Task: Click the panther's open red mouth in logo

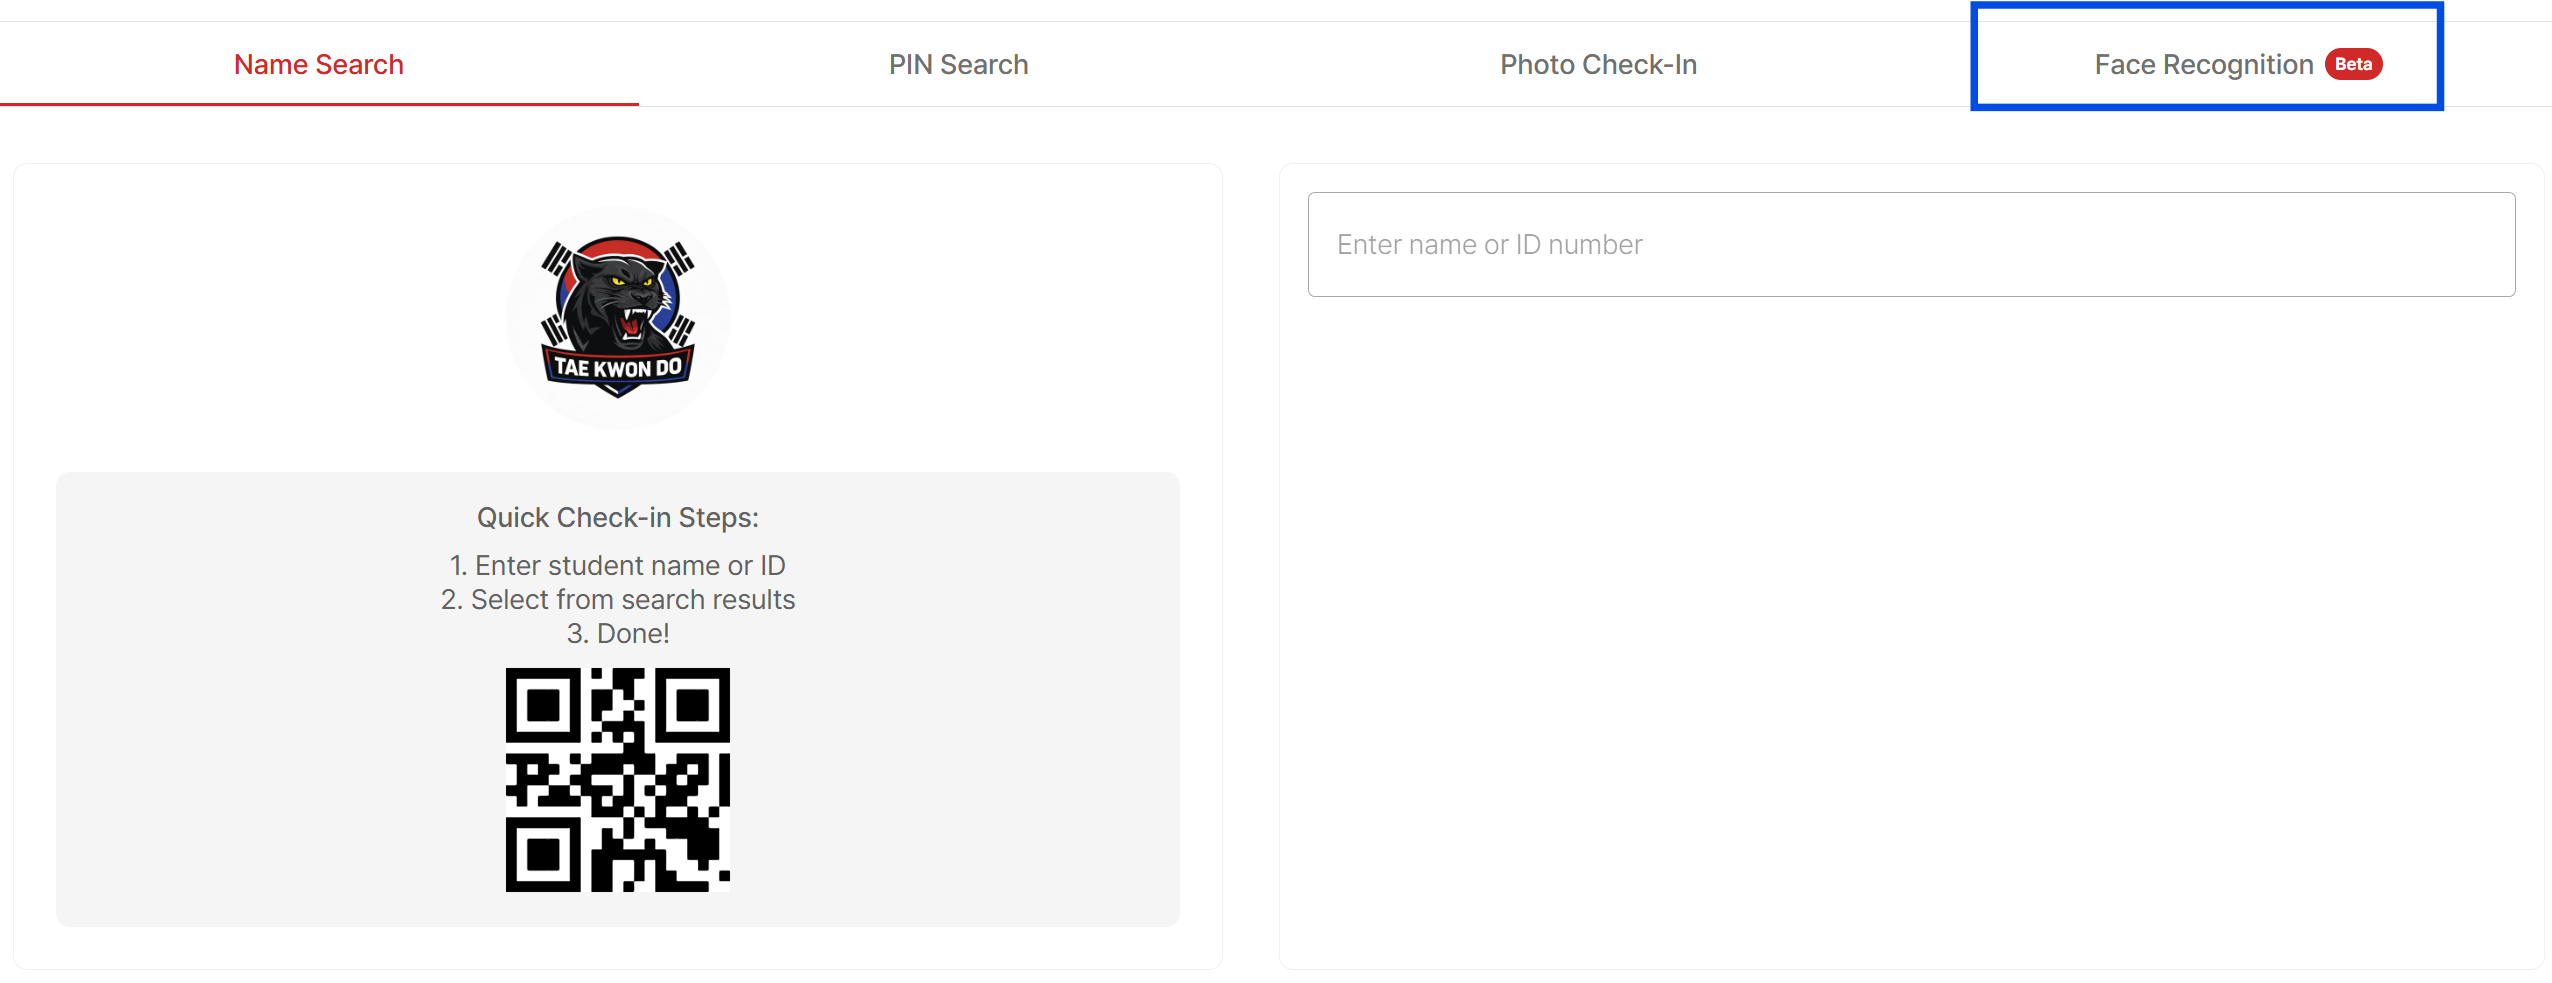Action: coord(633,322)
